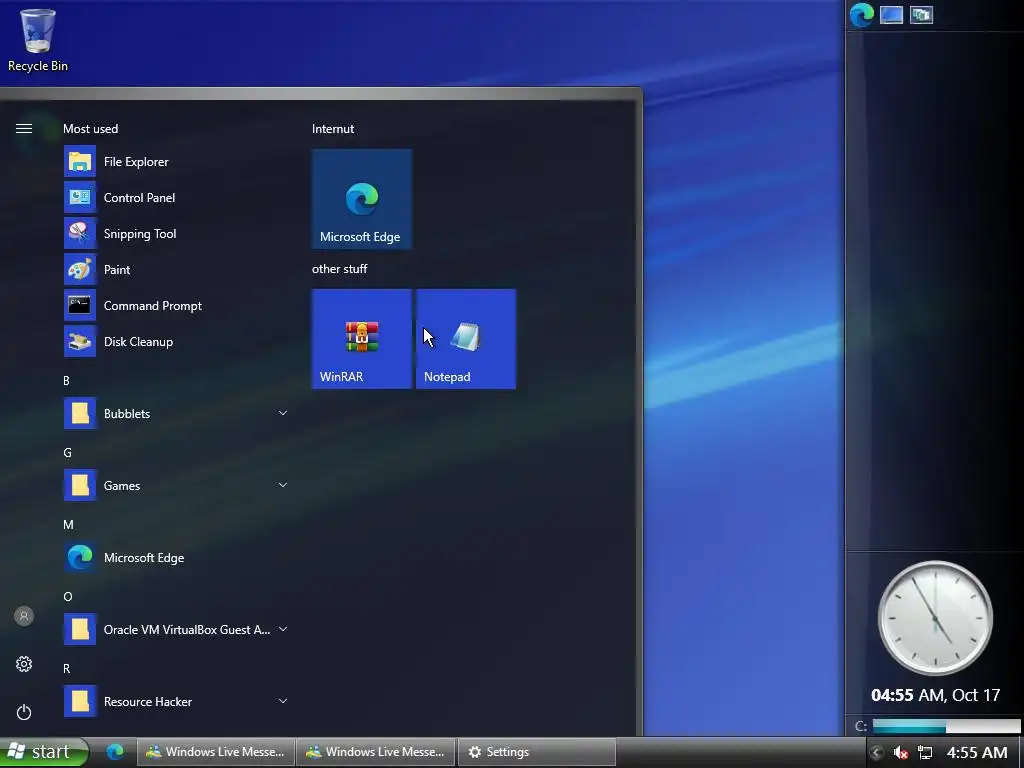1024x768 pixels.
Task: Launch Control Panel from Most used
Action: [x=176, y=198]
